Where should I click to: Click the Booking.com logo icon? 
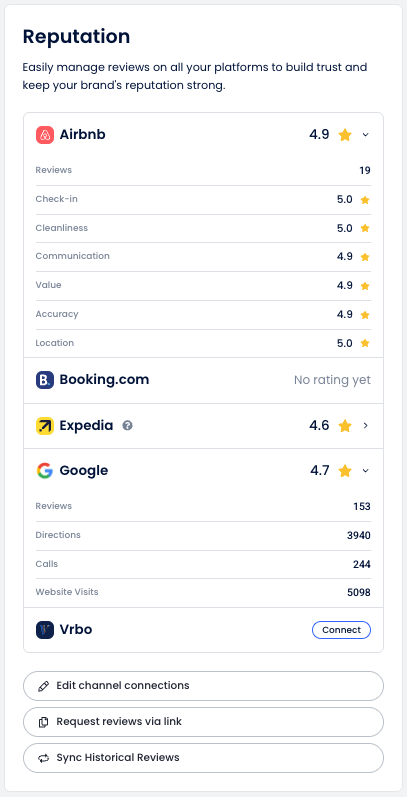(x=45, y=380)
